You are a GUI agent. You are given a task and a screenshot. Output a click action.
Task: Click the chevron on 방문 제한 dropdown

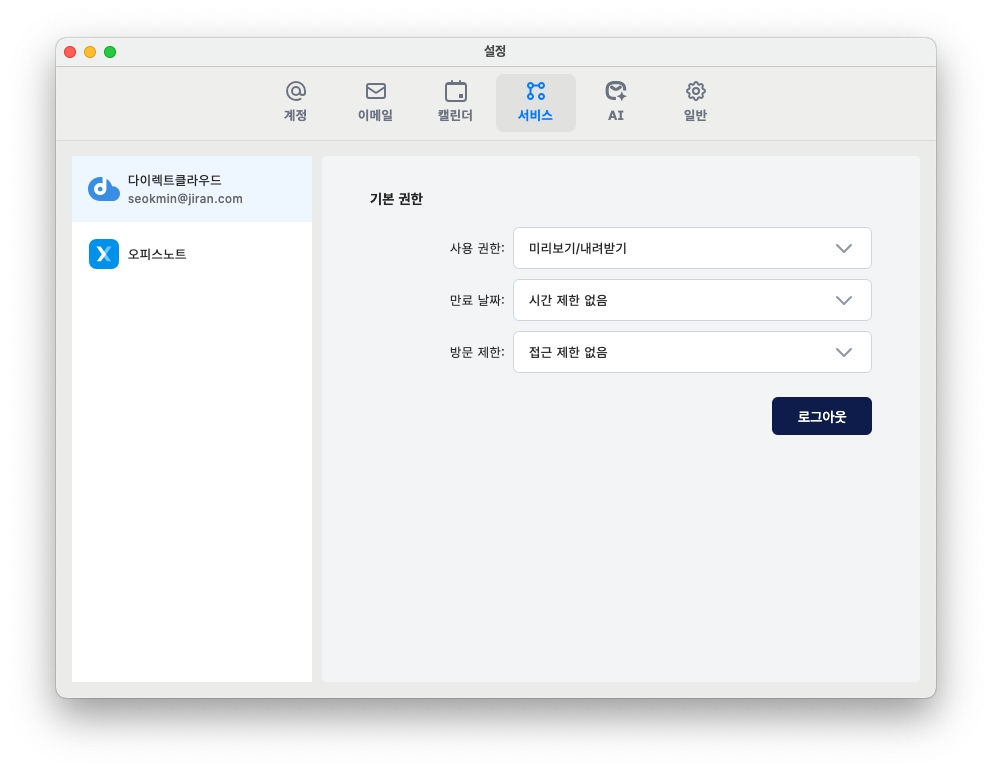pos(844,352)
